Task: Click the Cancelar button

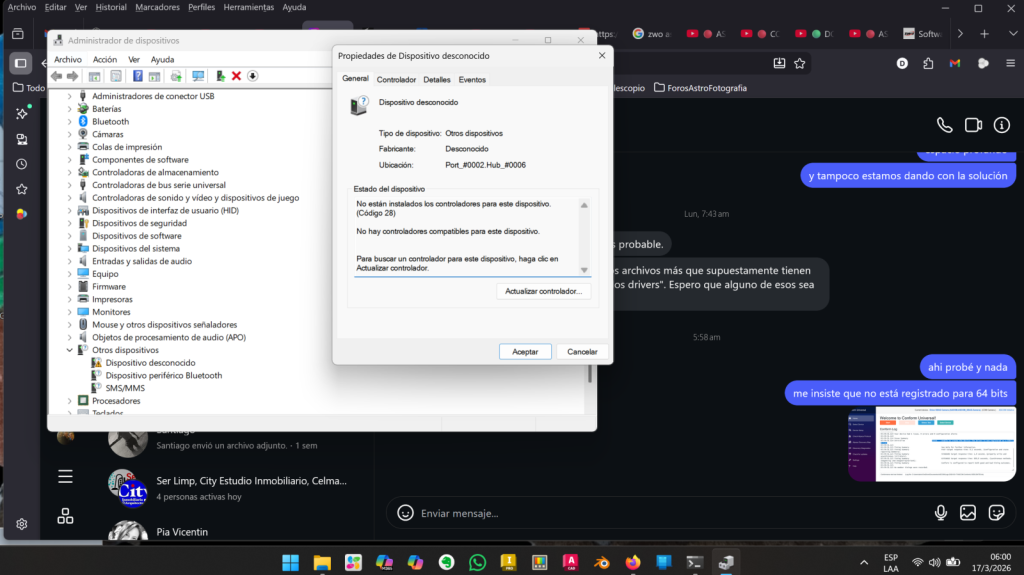Action: coord(582,352)
